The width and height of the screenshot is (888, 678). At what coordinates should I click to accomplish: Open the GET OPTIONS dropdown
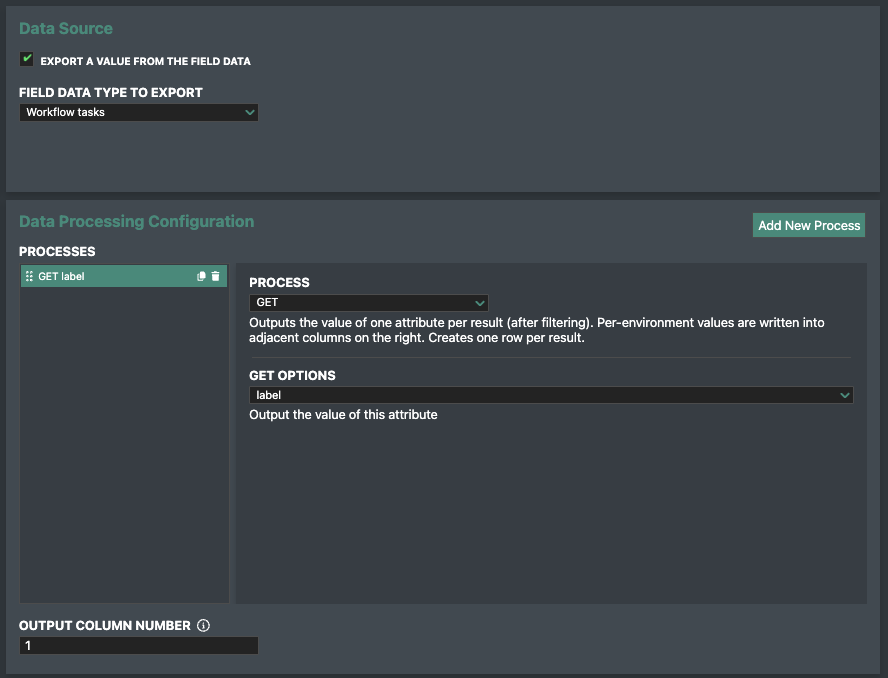pos(550,395)
